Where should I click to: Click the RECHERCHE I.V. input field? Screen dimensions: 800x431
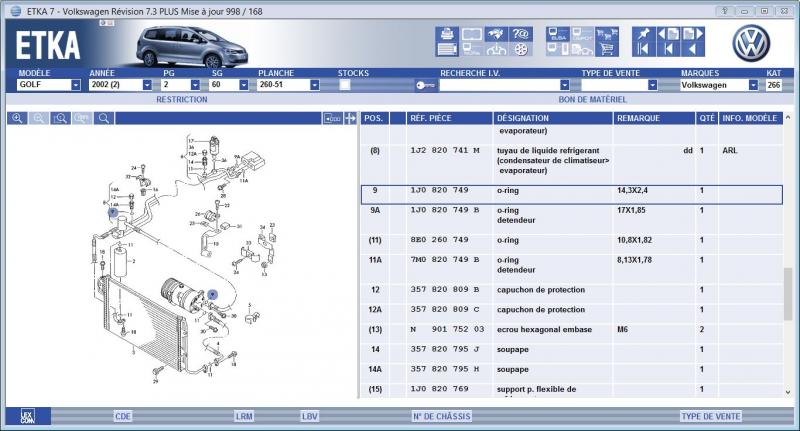pos(499,85)
